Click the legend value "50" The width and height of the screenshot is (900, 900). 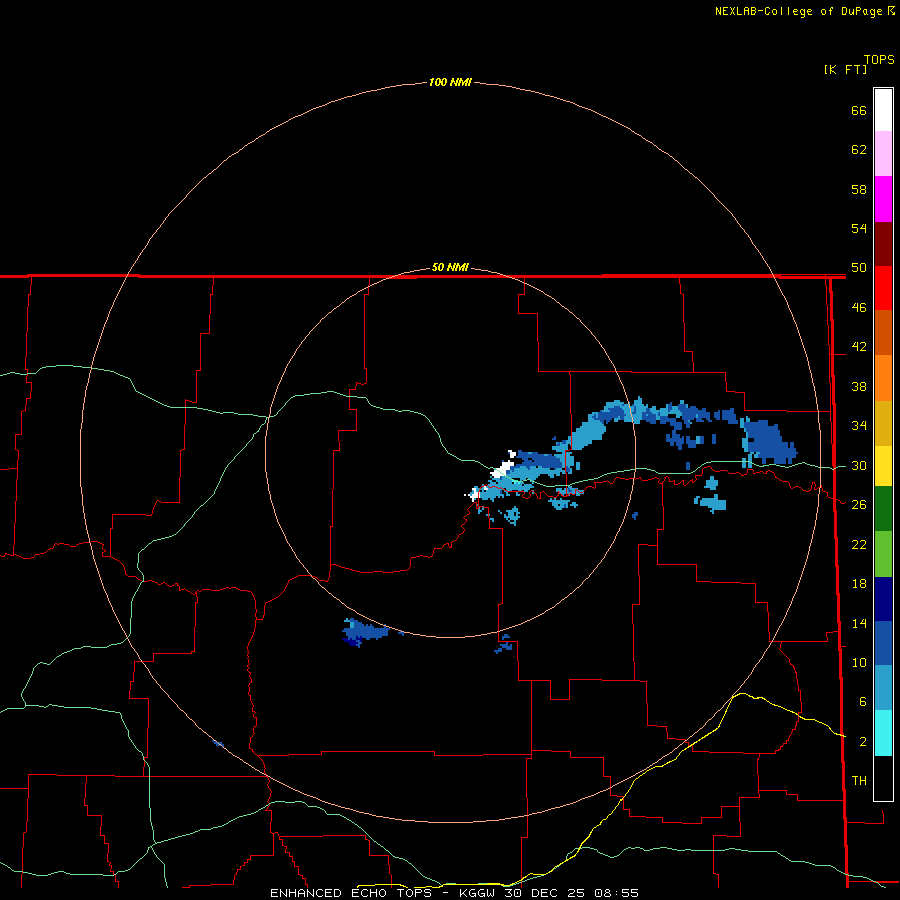pyautogui.click(x=859, y=268)
